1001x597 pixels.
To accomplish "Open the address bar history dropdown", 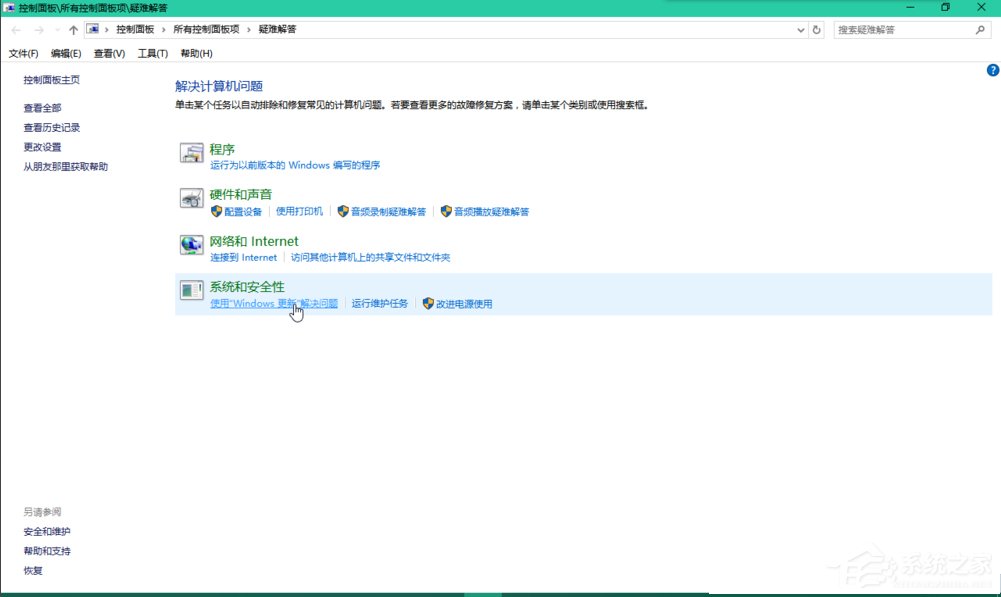I will 800,30.
